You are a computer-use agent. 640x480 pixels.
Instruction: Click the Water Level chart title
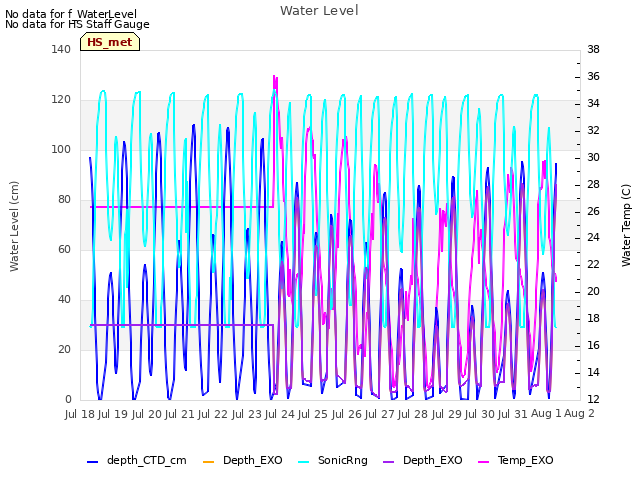319,11
